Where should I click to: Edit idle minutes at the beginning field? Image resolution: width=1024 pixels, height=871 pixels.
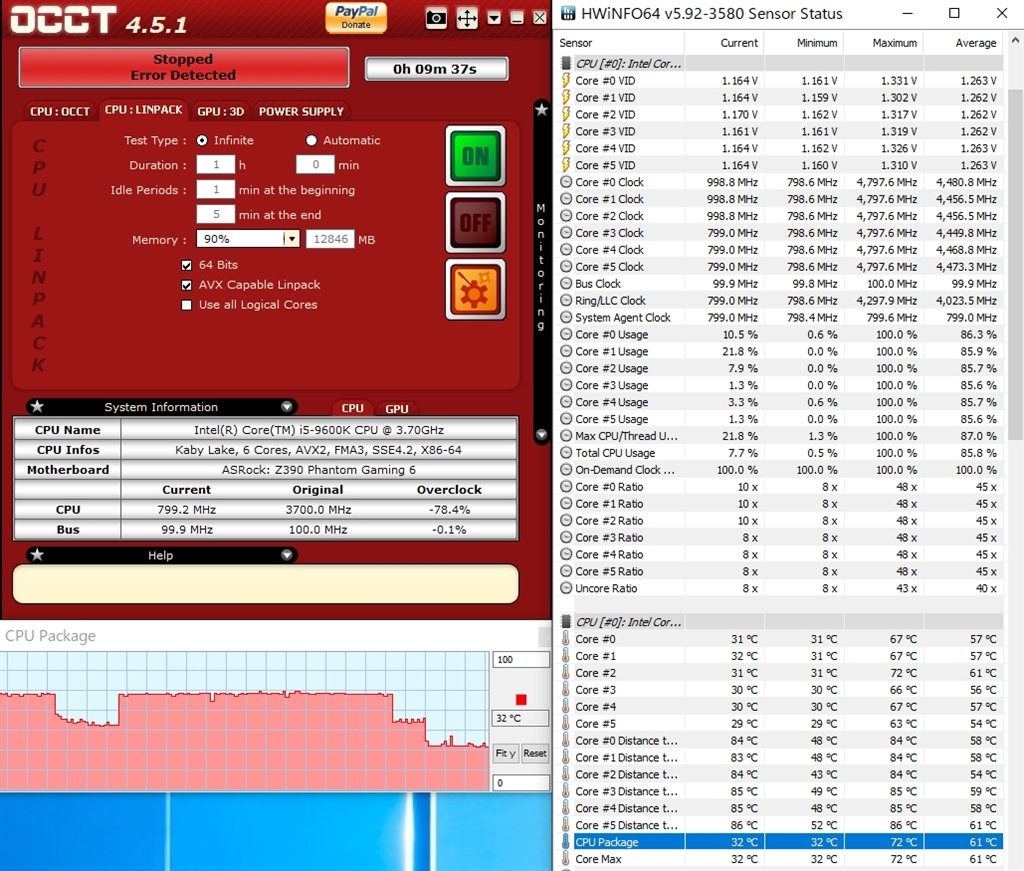click(x=216, y=189)
